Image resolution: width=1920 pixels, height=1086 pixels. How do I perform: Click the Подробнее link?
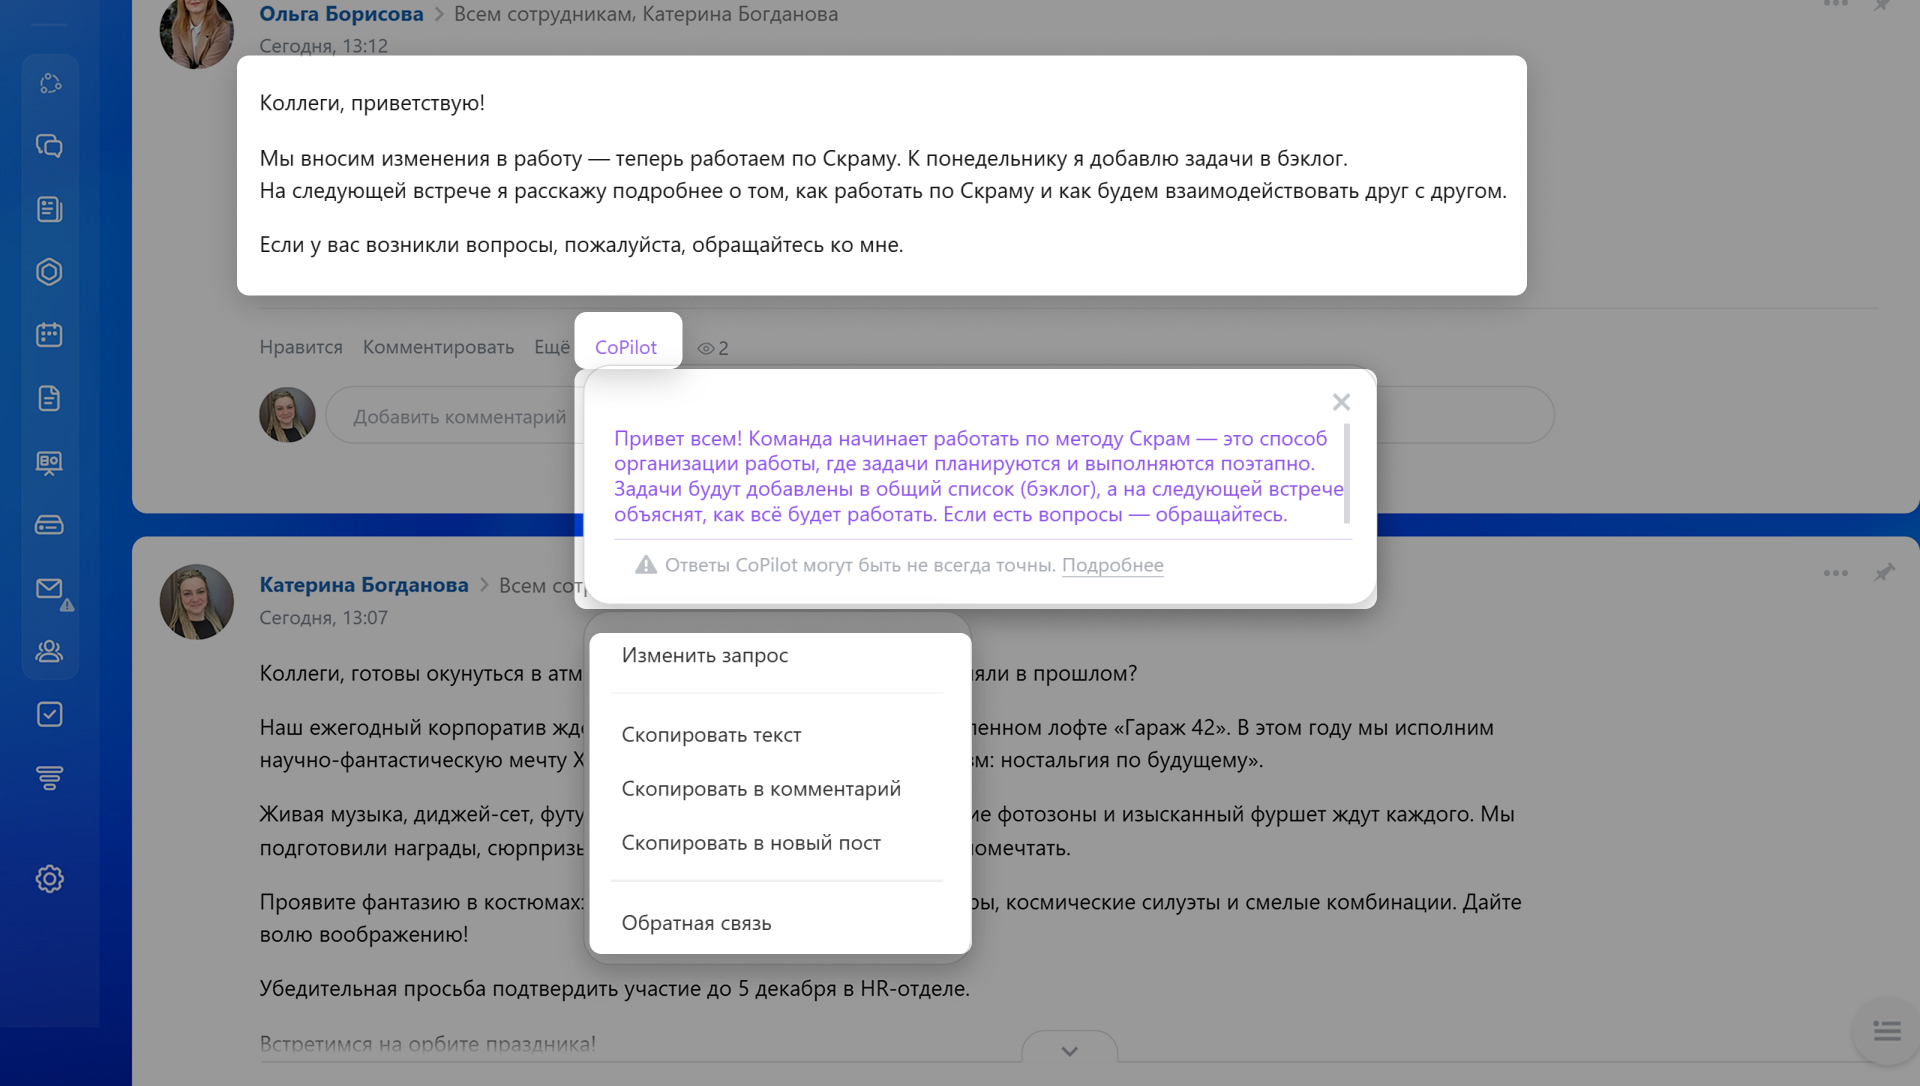(1112, 565)
